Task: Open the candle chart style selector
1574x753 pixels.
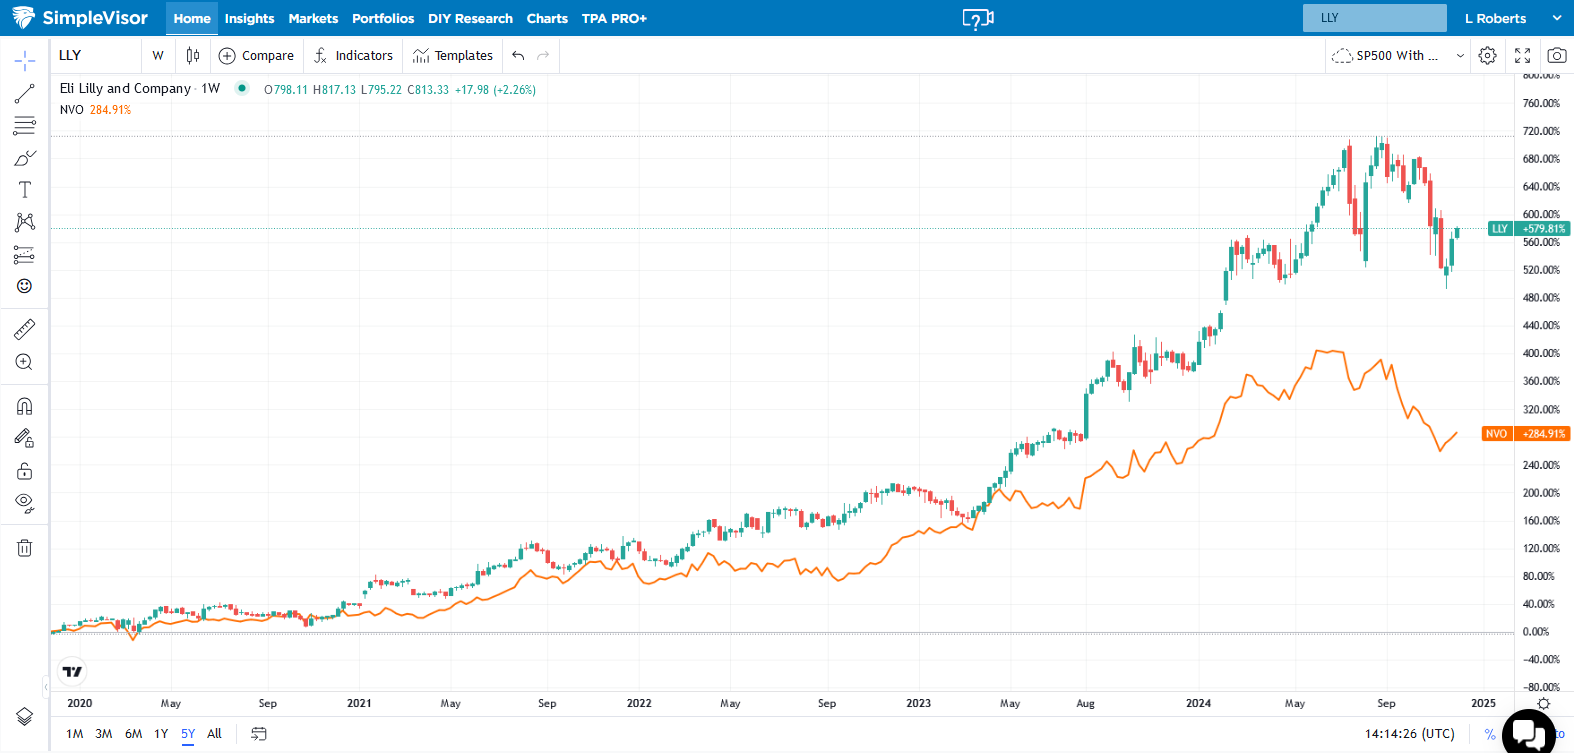Action: coord(193,55)
